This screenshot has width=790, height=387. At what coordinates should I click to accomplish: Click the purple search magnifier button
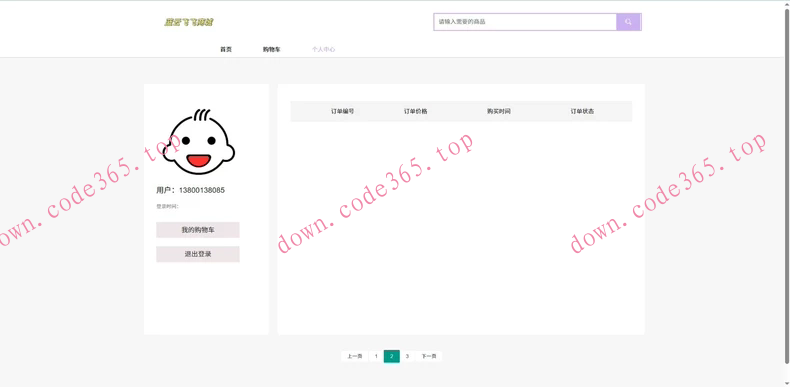628,22
